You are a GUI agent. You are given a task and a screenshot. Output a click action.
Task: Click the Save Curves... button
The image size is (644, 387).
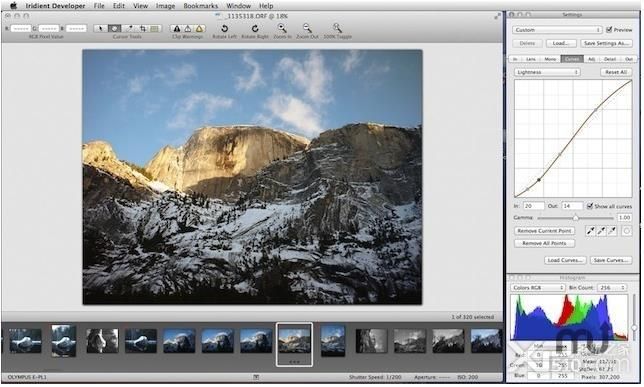click(x=611, y=260)
